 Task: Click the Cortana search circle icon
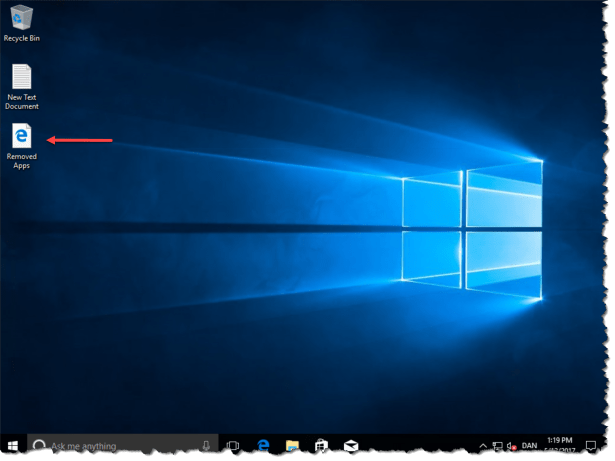click(x=39, y=446)
